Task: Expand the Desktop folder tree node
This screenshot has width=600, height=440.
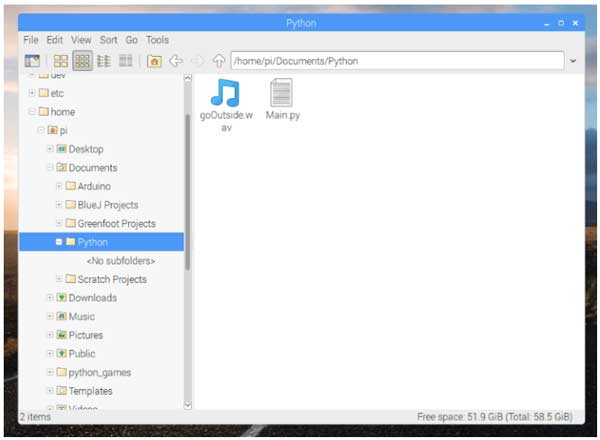Action: [50, 149]
